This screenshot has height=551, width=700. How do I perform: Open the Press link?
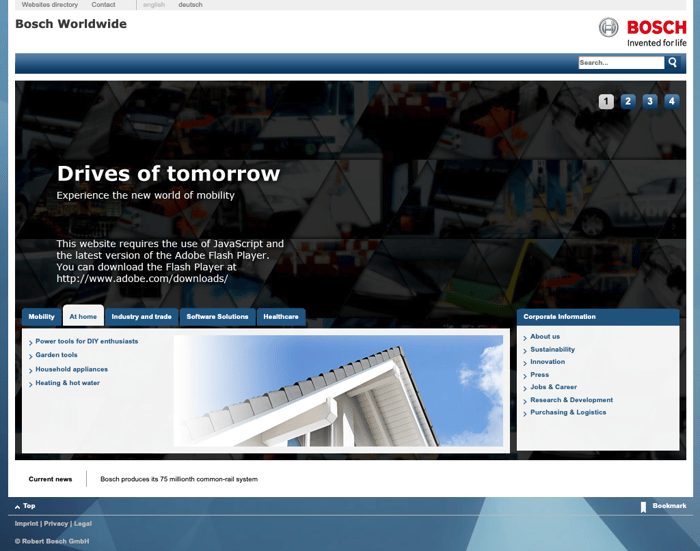[x=539, y=375]
